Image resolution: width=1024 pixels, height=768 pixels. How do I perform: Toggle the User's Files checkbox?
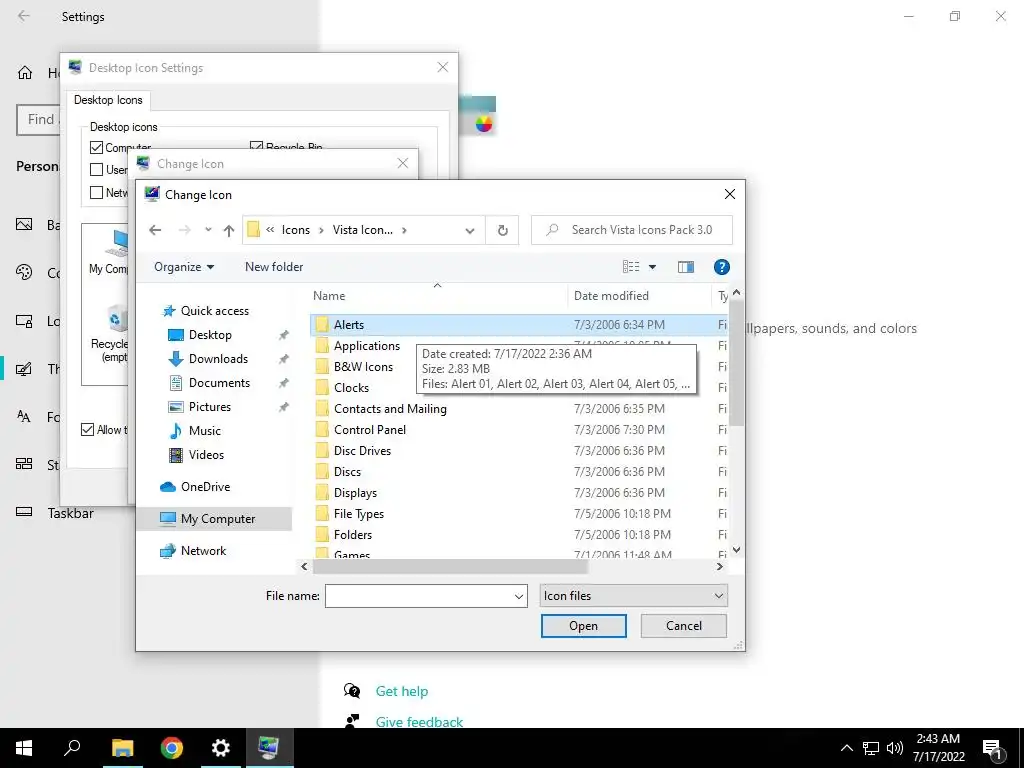[x=97, y=170]
